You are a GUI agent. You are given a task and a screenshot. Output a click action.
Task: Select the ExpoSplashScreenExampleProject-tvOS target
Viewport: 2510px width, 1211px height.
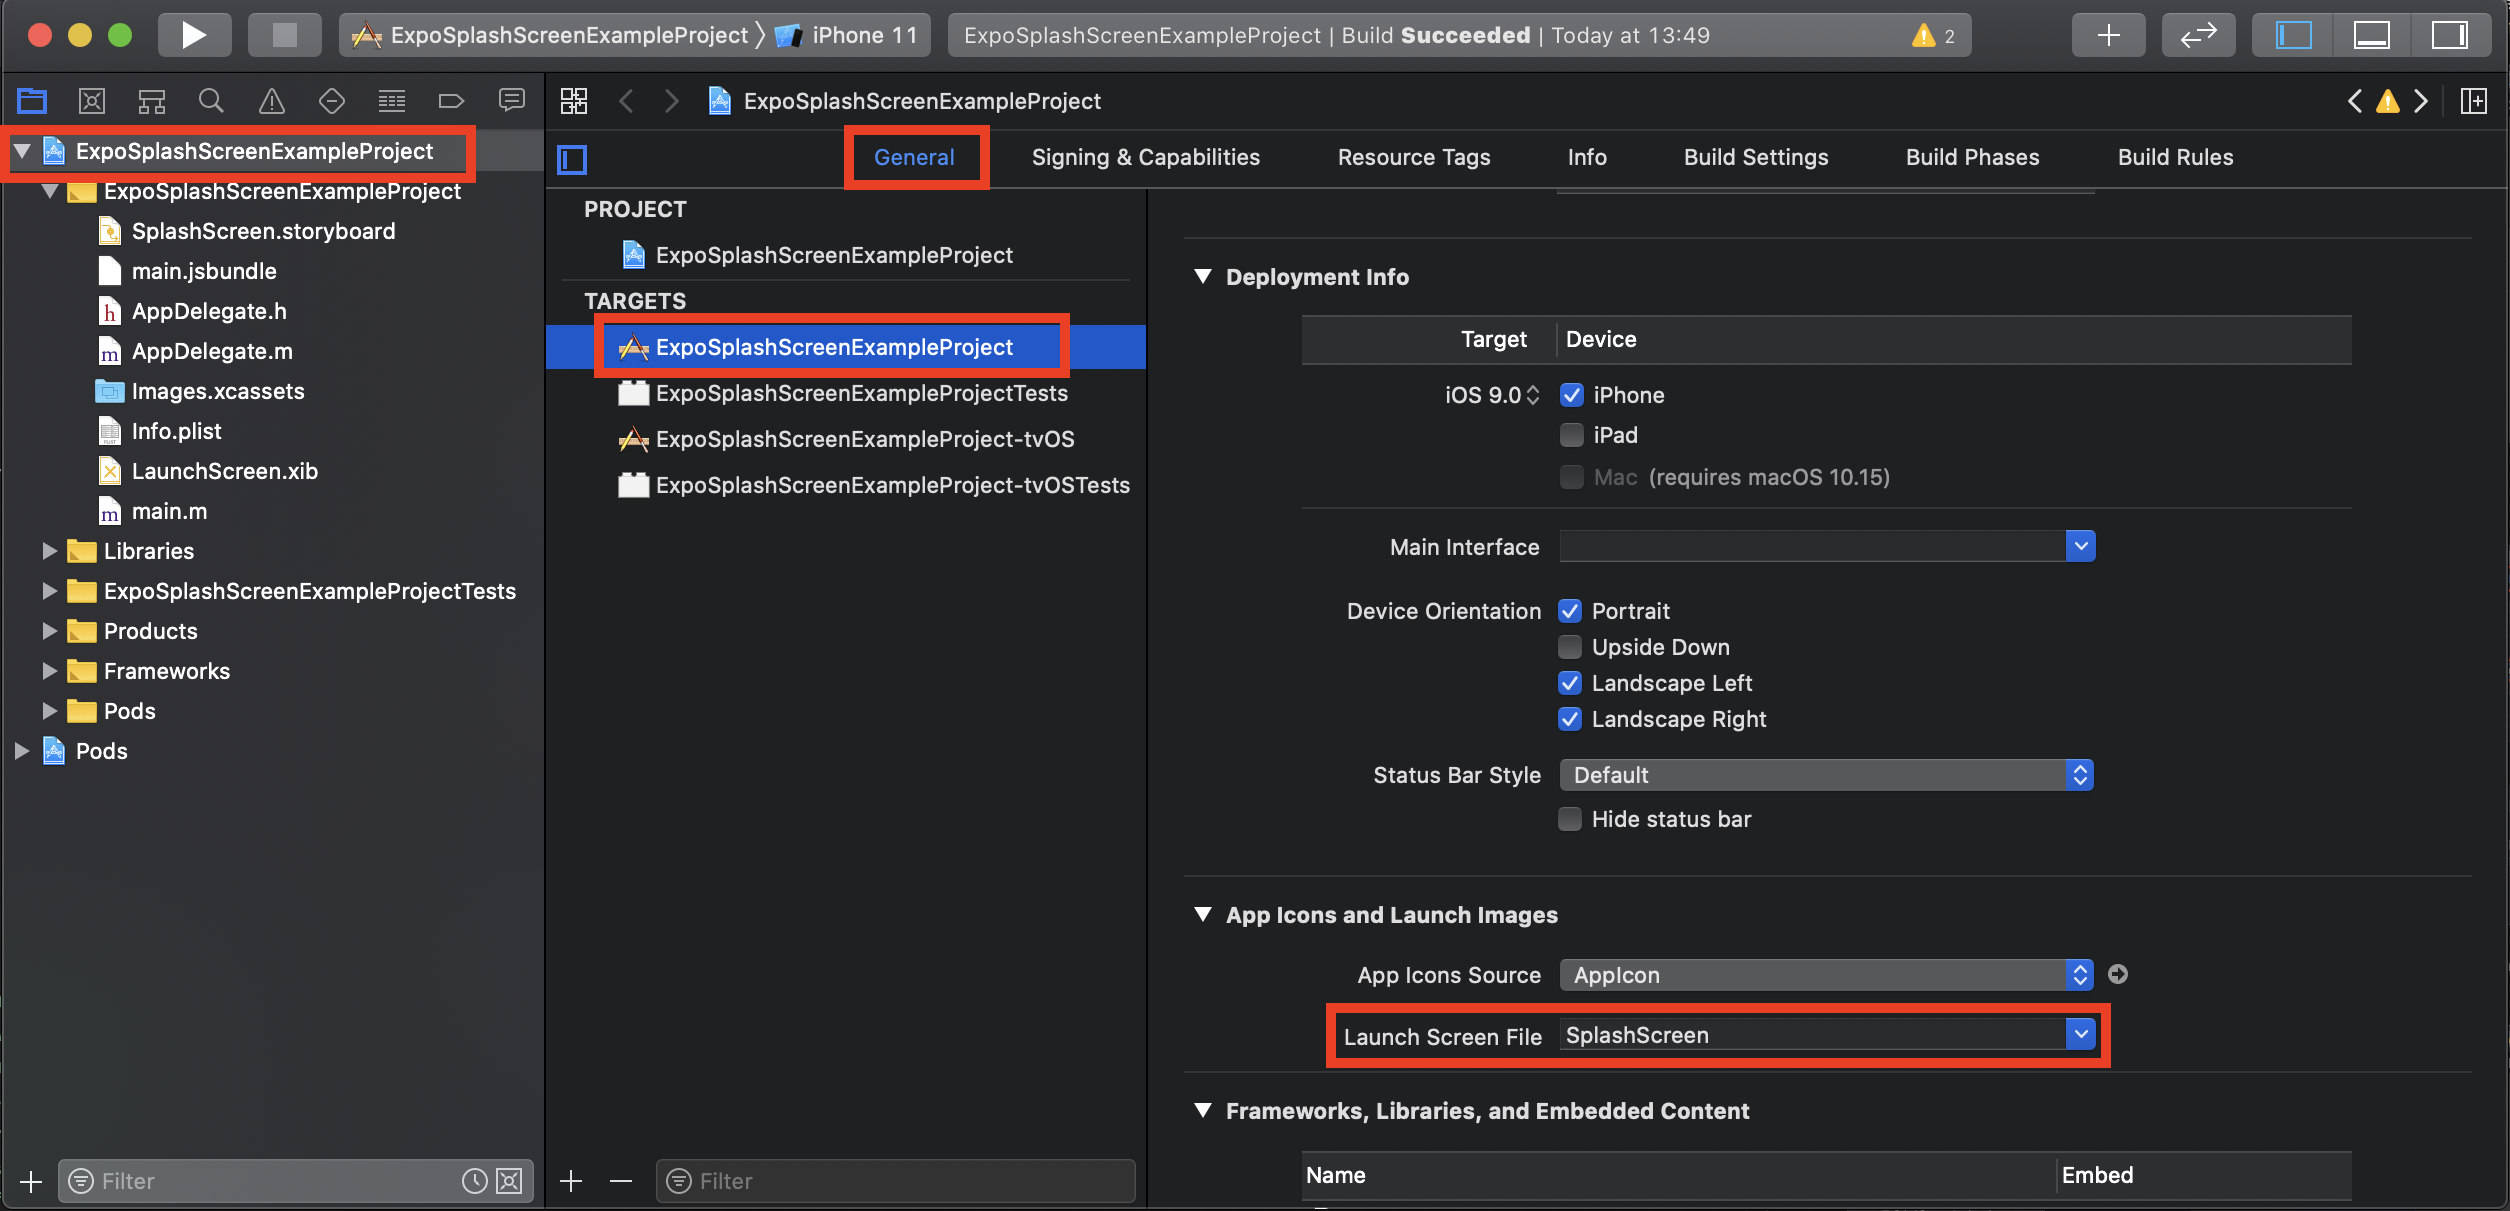864,439
